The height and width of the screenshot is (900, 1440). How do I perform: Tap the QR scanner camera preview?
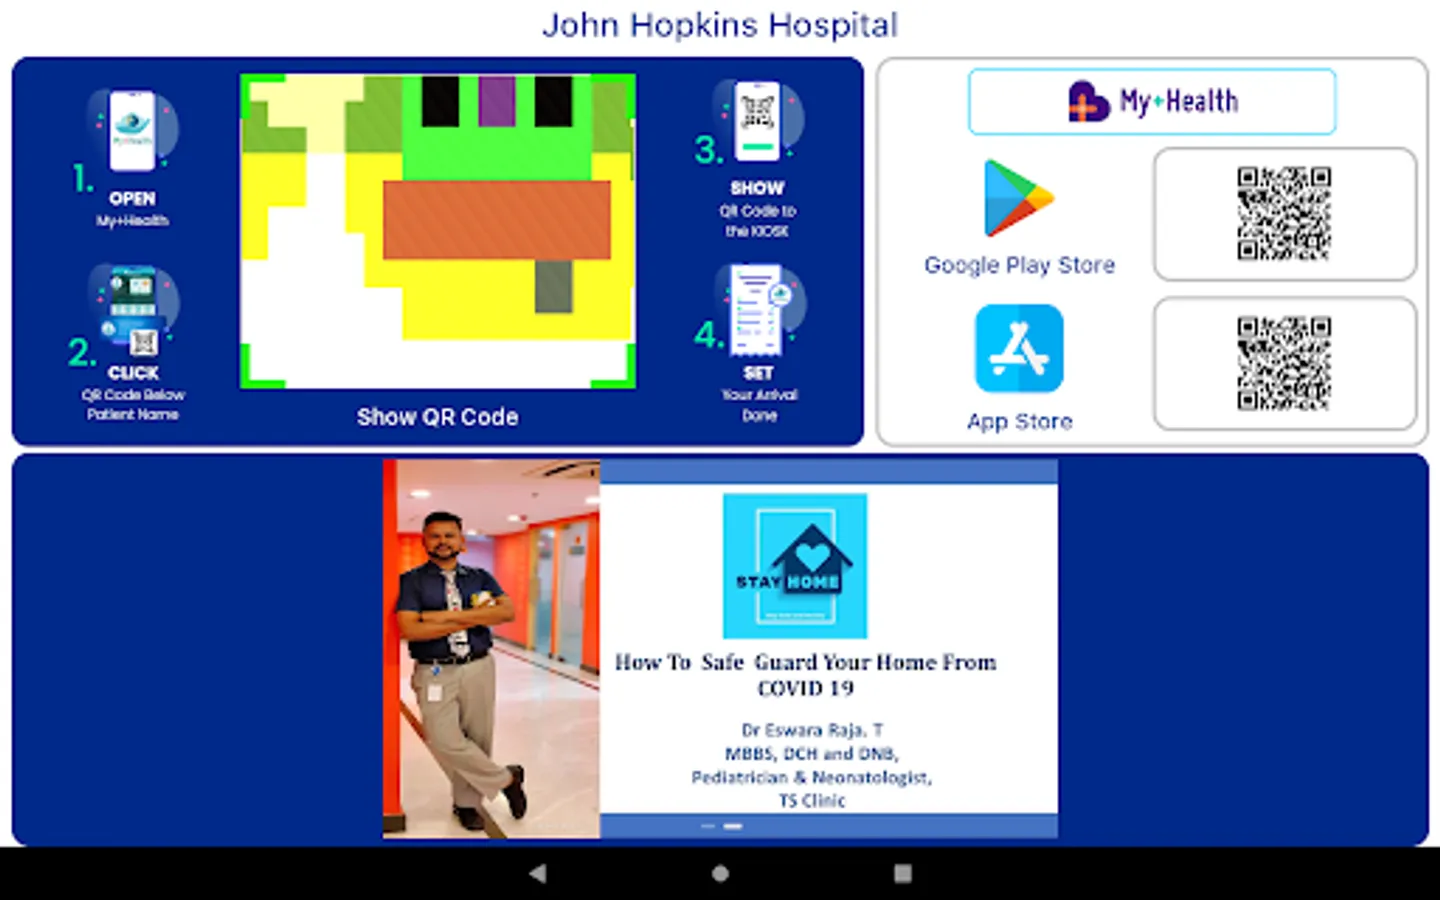438,231
